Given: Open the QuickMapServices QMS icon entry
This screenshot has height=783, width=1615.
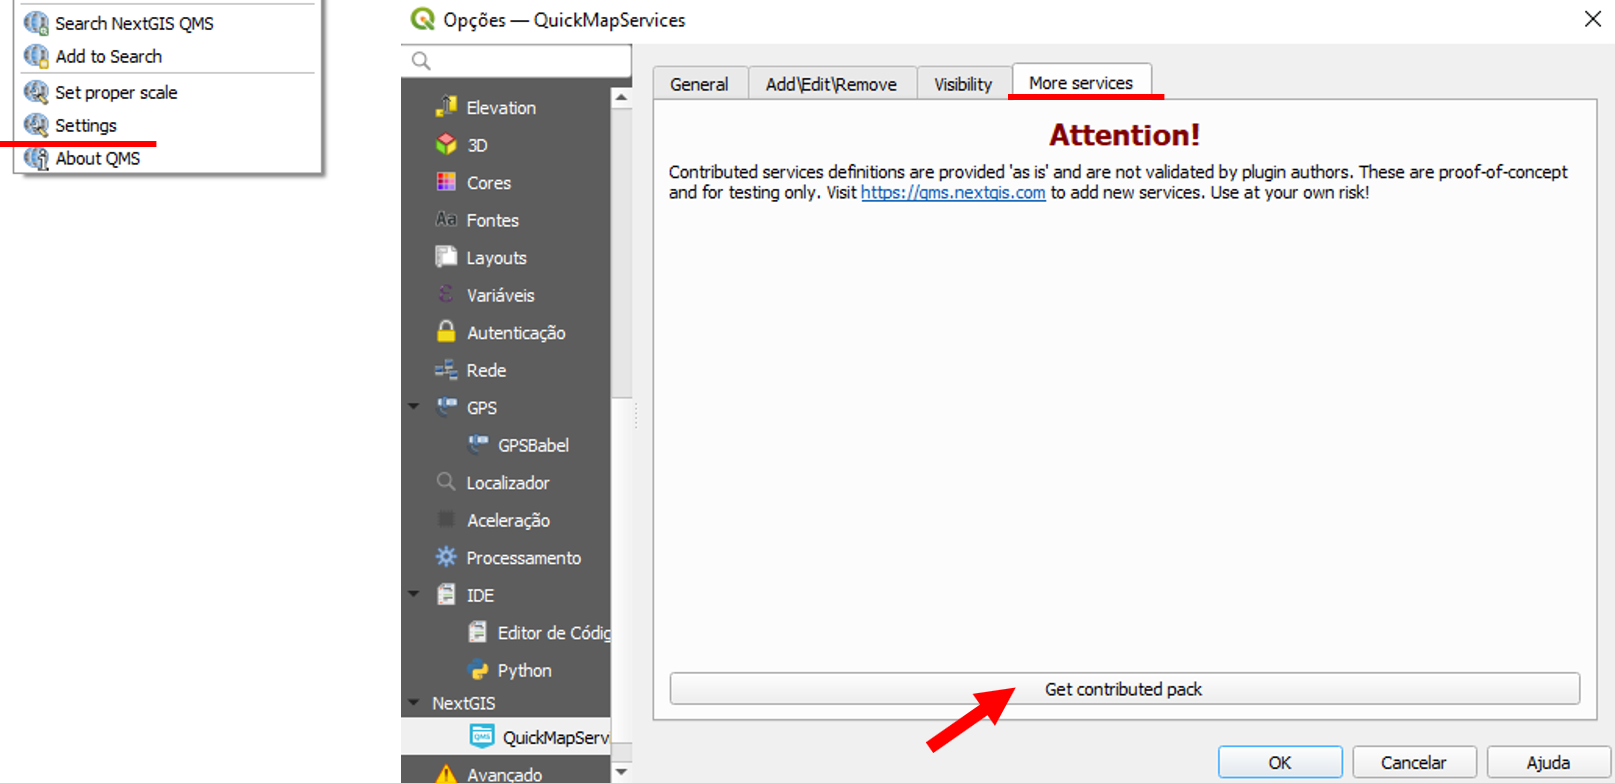Looking at the screenshot, I should pos(482,736).
